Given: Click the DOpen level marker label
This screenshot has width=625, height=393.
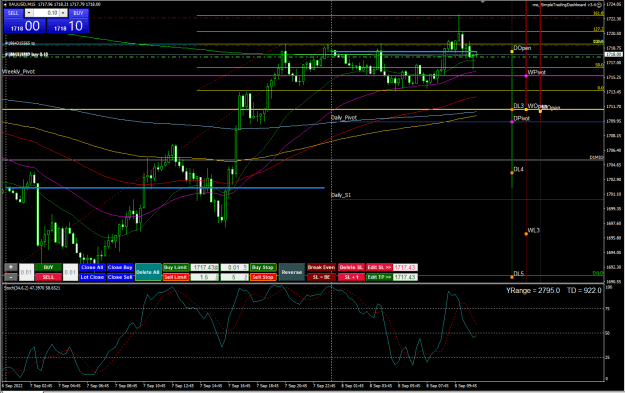Looking at the screenshot, I should (x=522, y=48).
